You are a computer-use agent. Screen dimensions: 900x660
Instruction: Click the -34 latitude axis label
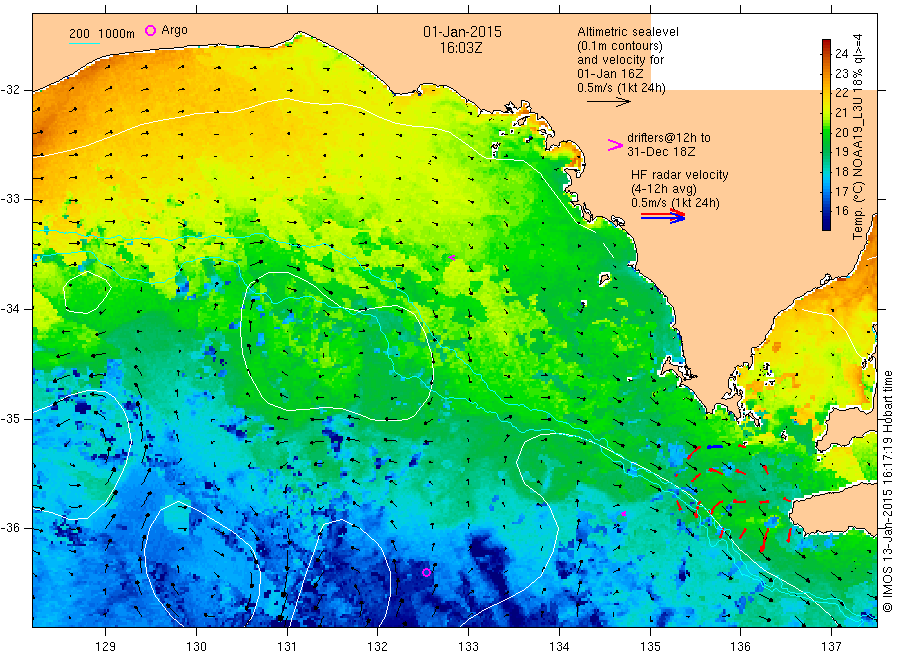pos(10,309)
